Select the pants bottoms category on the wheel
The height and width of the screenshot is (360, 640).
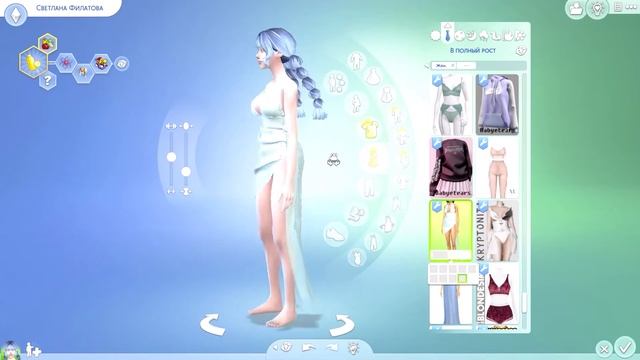[369, 187]
